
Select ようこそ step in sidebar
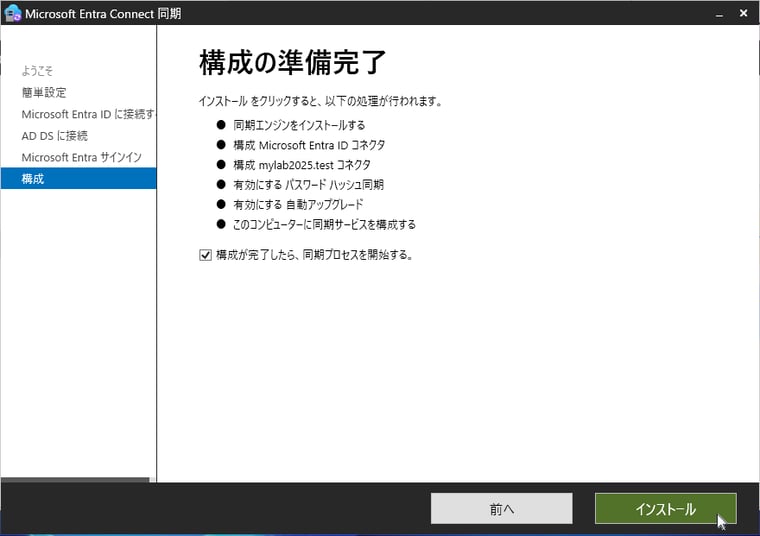click(37, 71)
